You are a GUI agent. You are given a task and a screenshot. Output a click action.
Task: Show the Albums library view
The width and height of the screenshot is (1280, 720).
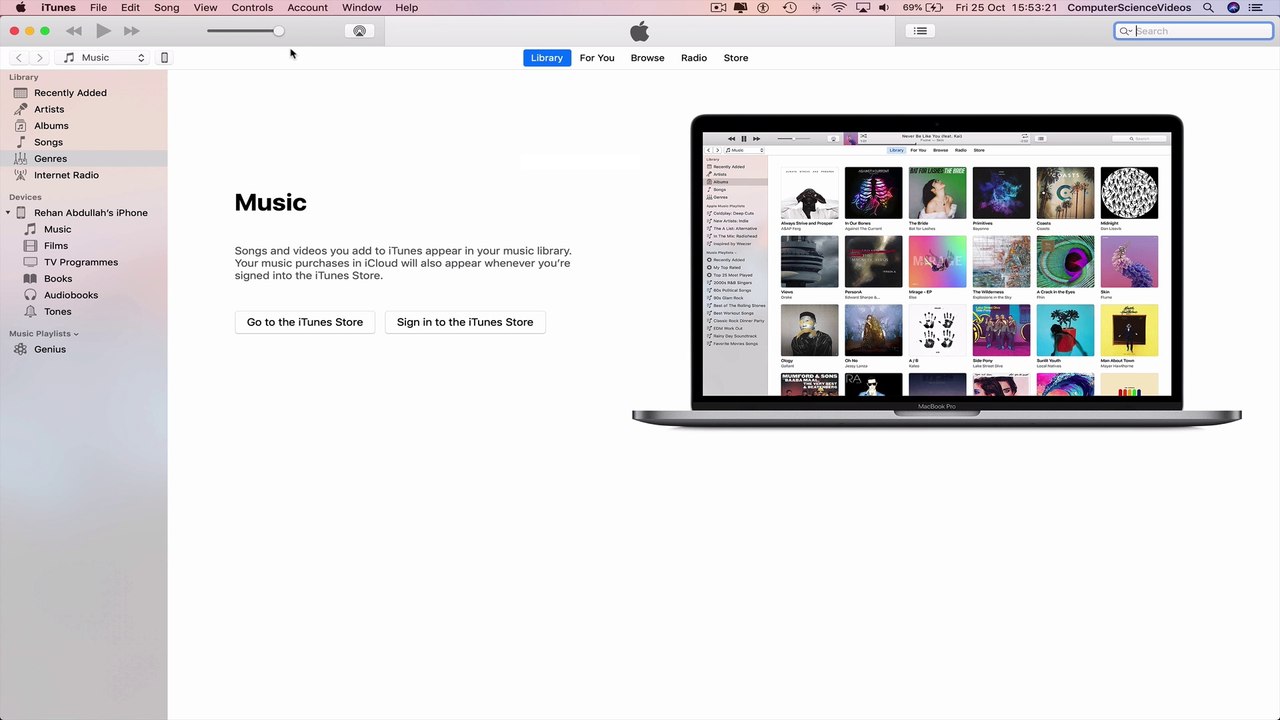(84, 126)
